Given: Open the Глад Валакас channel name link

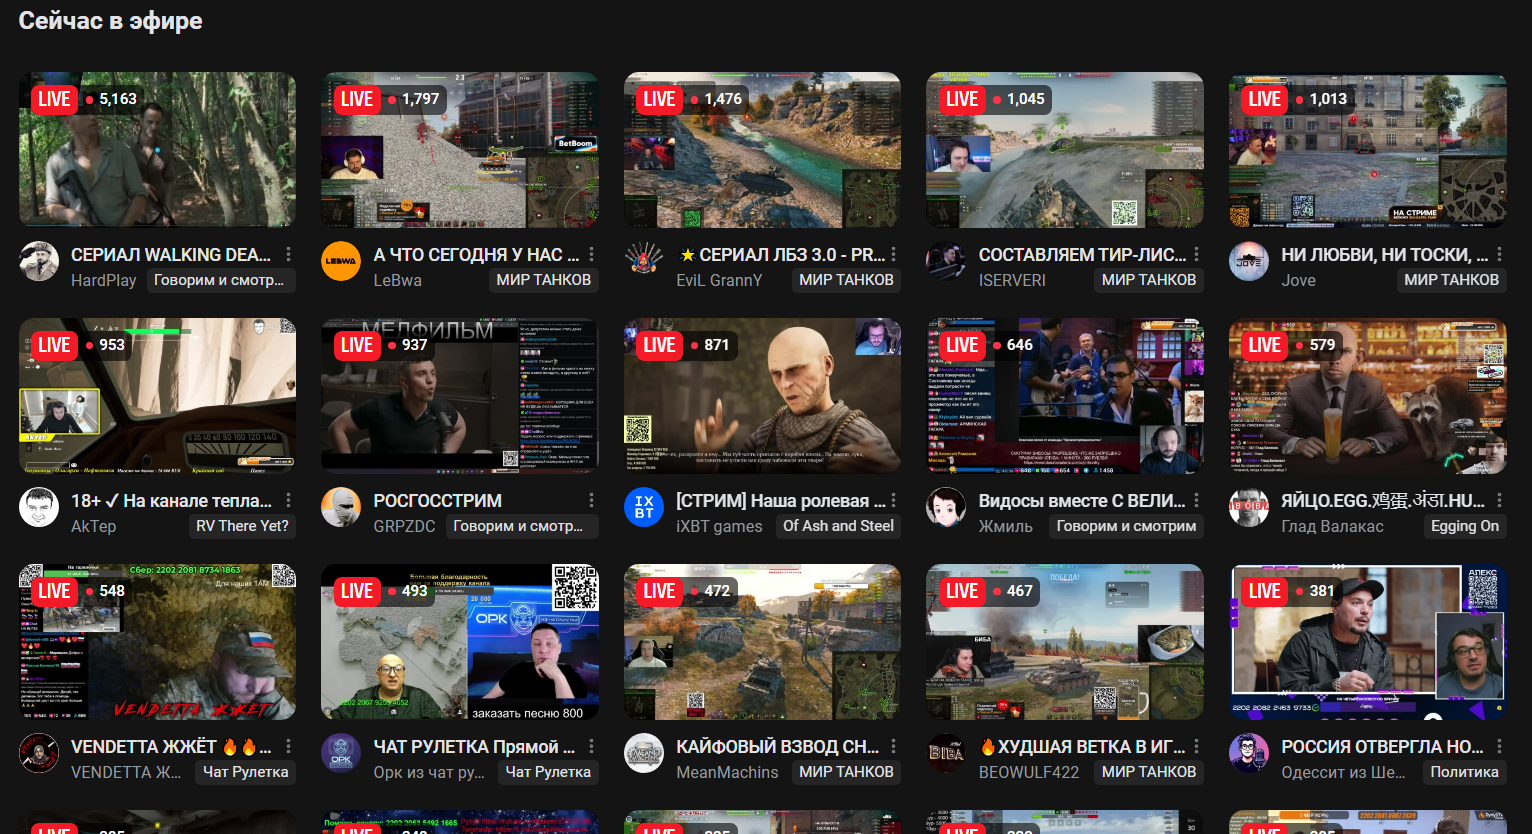Looking at the screenshot, I should pos(1332,526).
